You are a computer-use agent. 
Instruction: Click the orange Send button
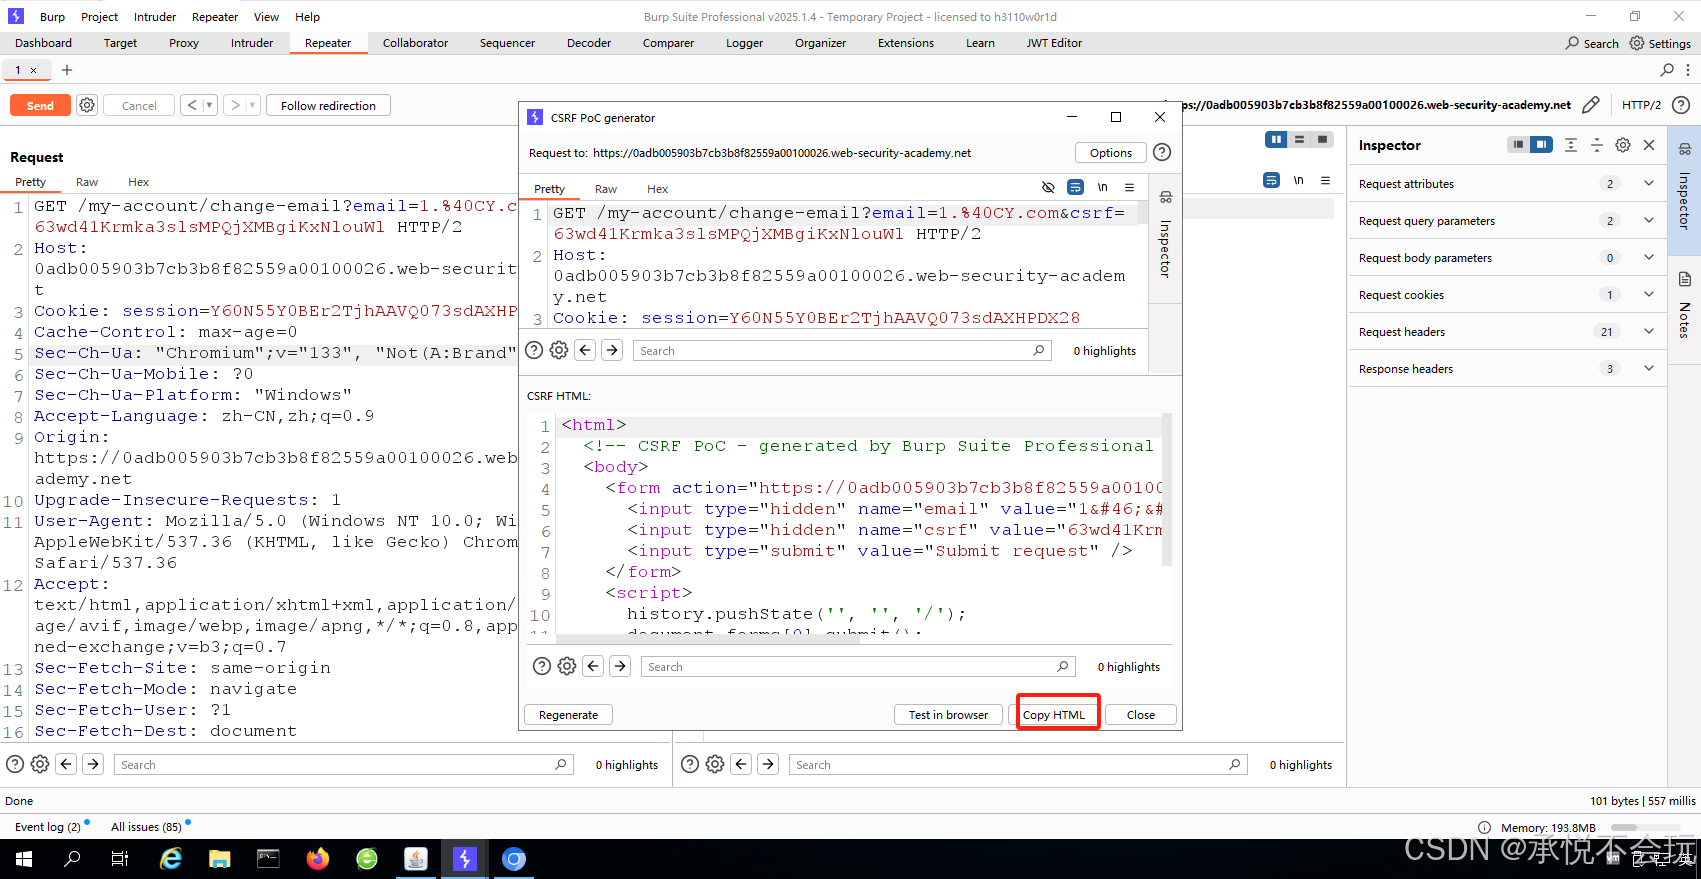(x=40, y=105)
